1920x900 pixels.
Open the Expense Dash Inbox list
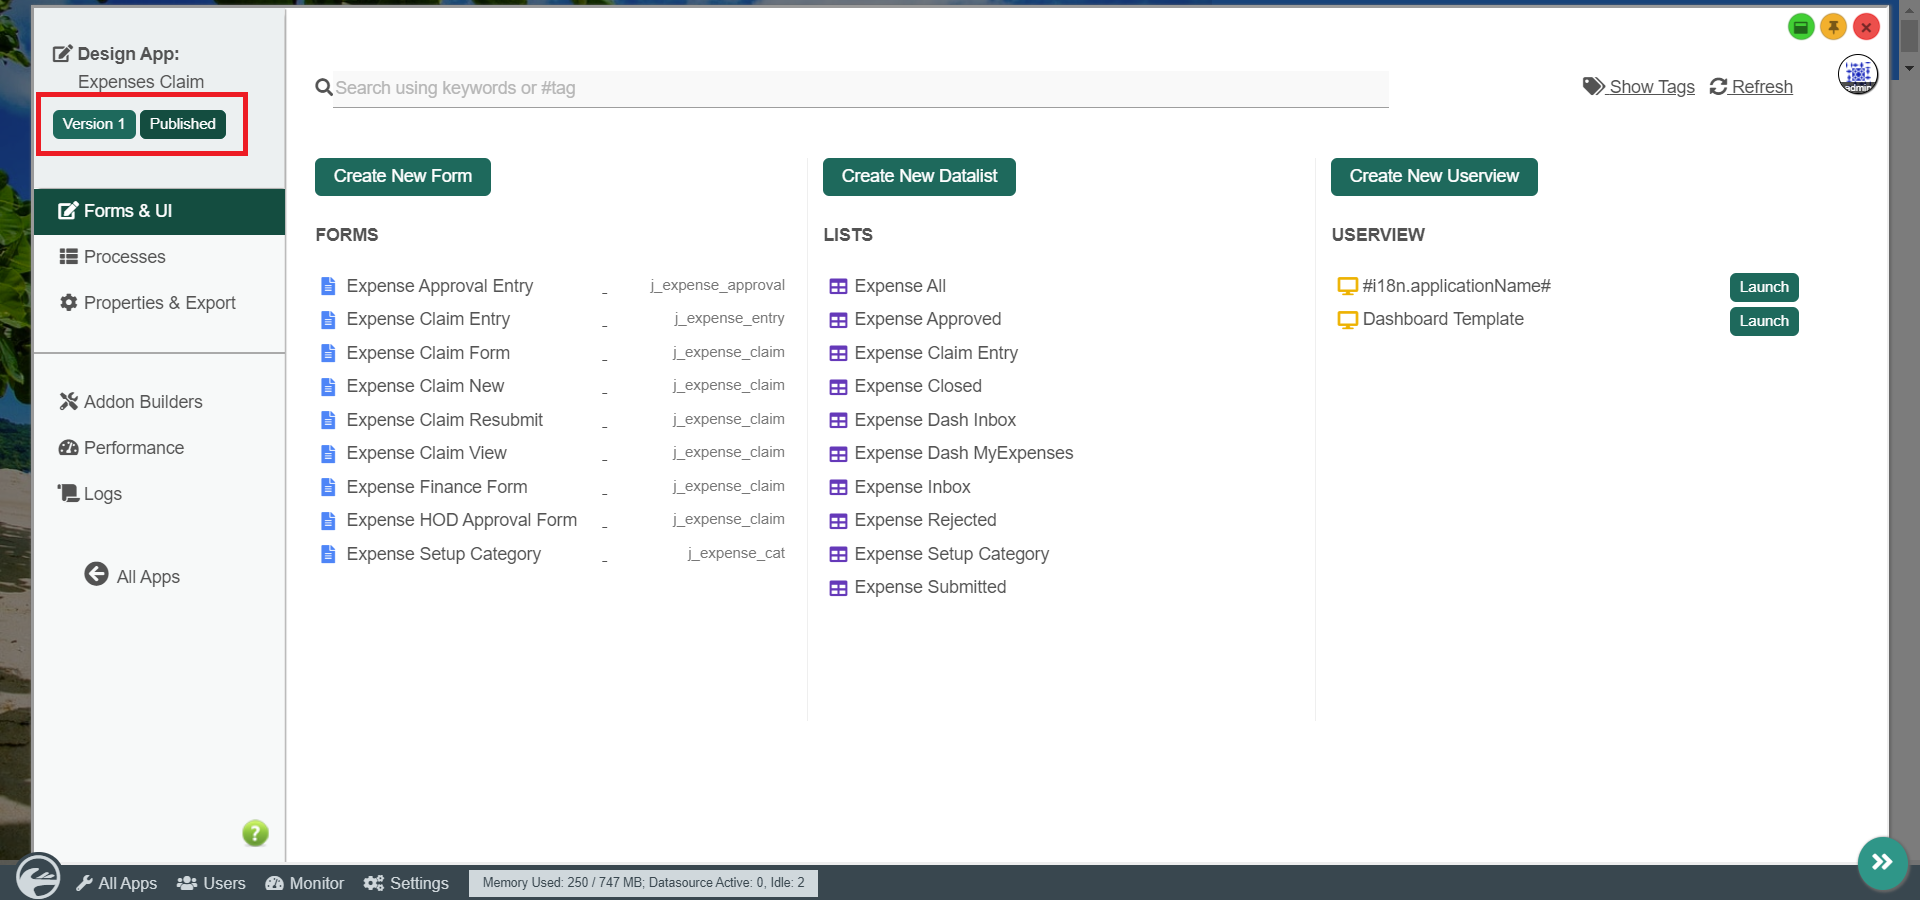point(934,420)
